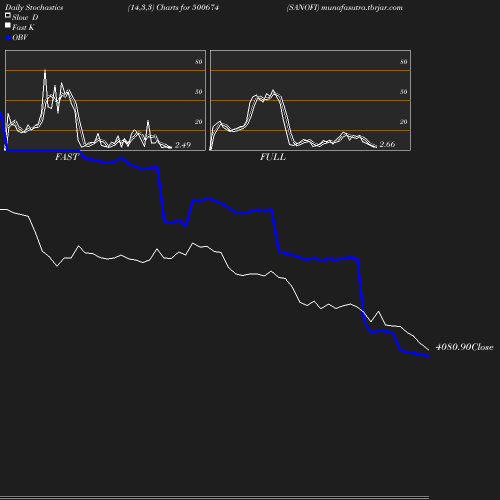Click the plateau peak in FULL stochastic chart
Viewport: 500px width, 500px height.
click(273, 91)
